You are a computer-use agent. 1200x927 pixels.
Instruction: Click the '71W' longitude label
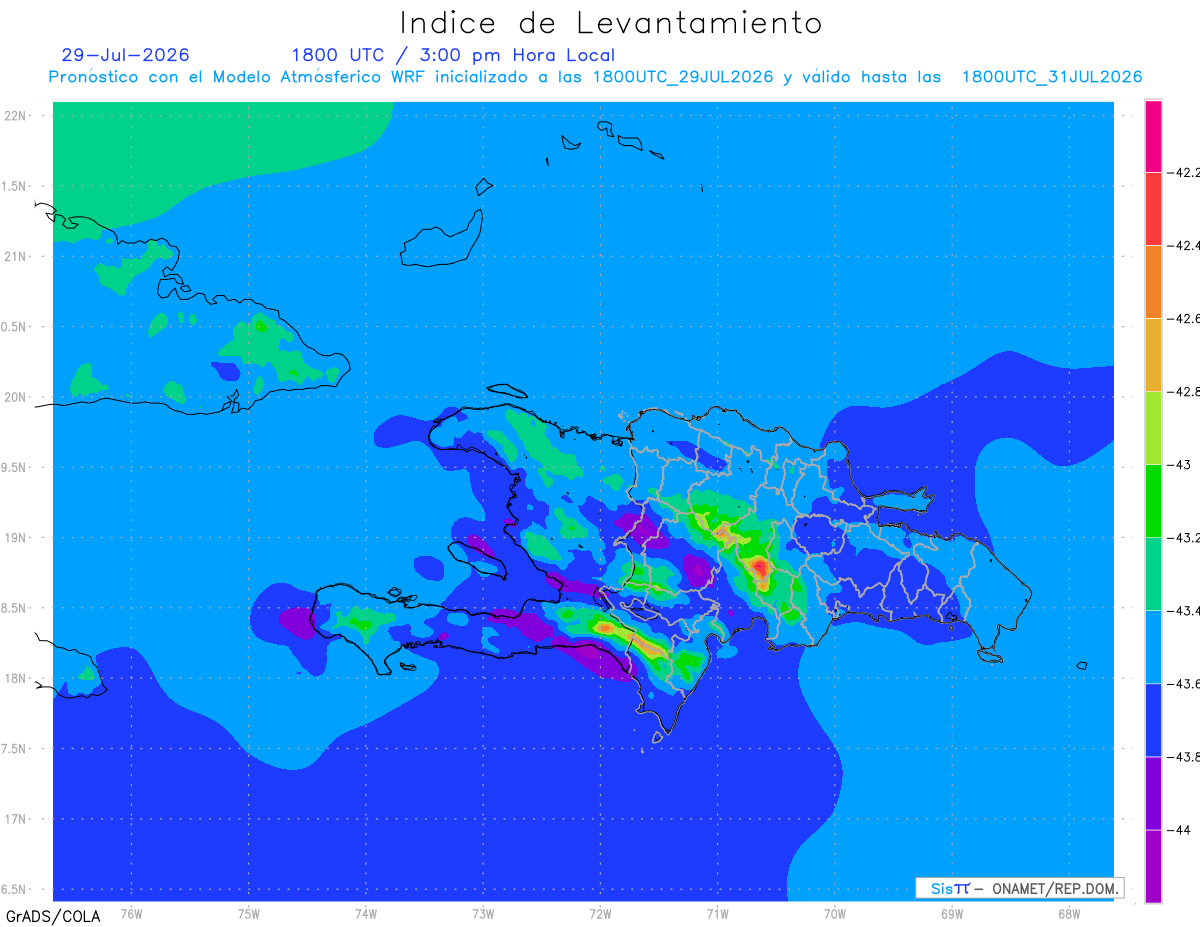click(x=717, y=913)
